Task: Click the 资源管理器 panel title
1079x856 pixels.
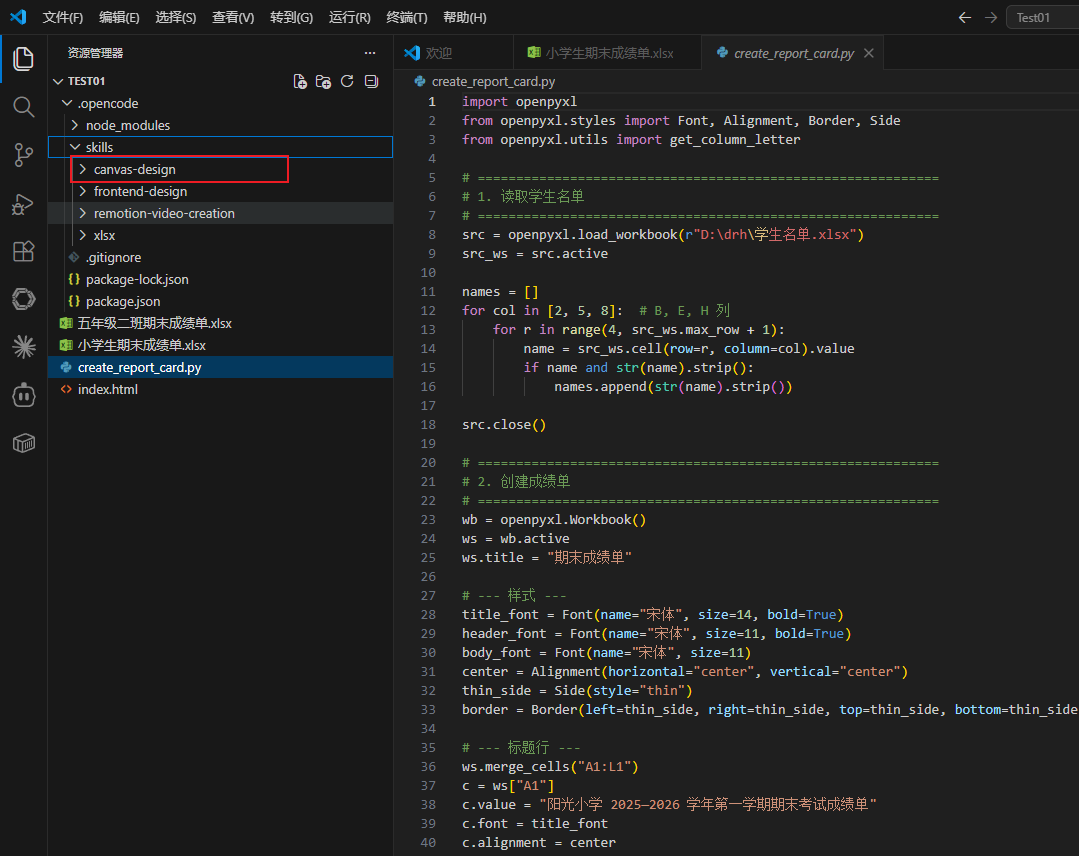Action: (x=95, y=53)
